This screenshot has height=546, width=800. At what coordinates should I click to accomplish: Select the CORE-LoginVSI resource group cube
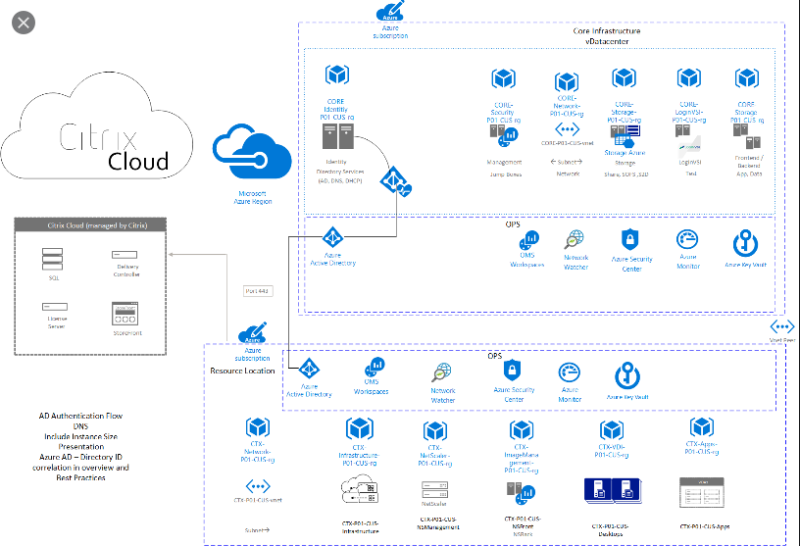coord(689,78)
